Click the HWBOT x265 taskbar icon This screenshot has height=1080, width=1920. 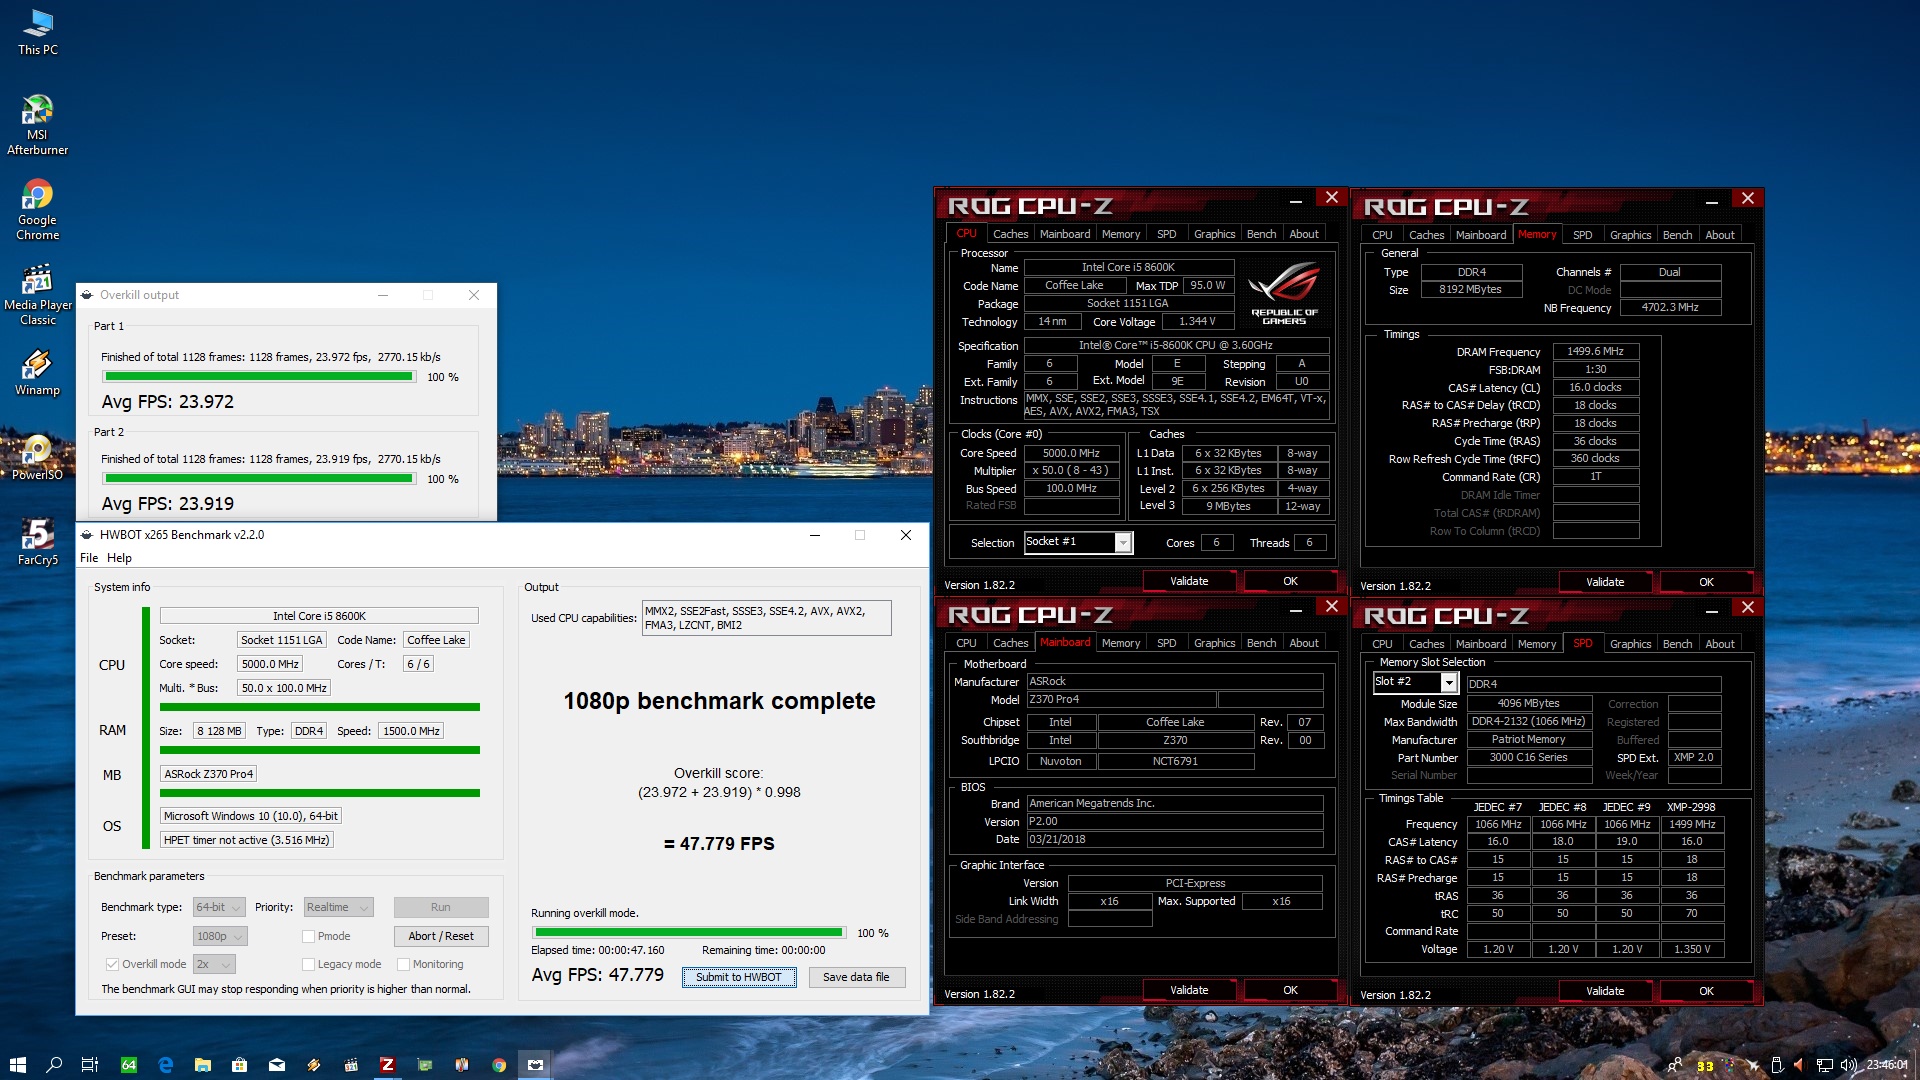point(536,1065)
